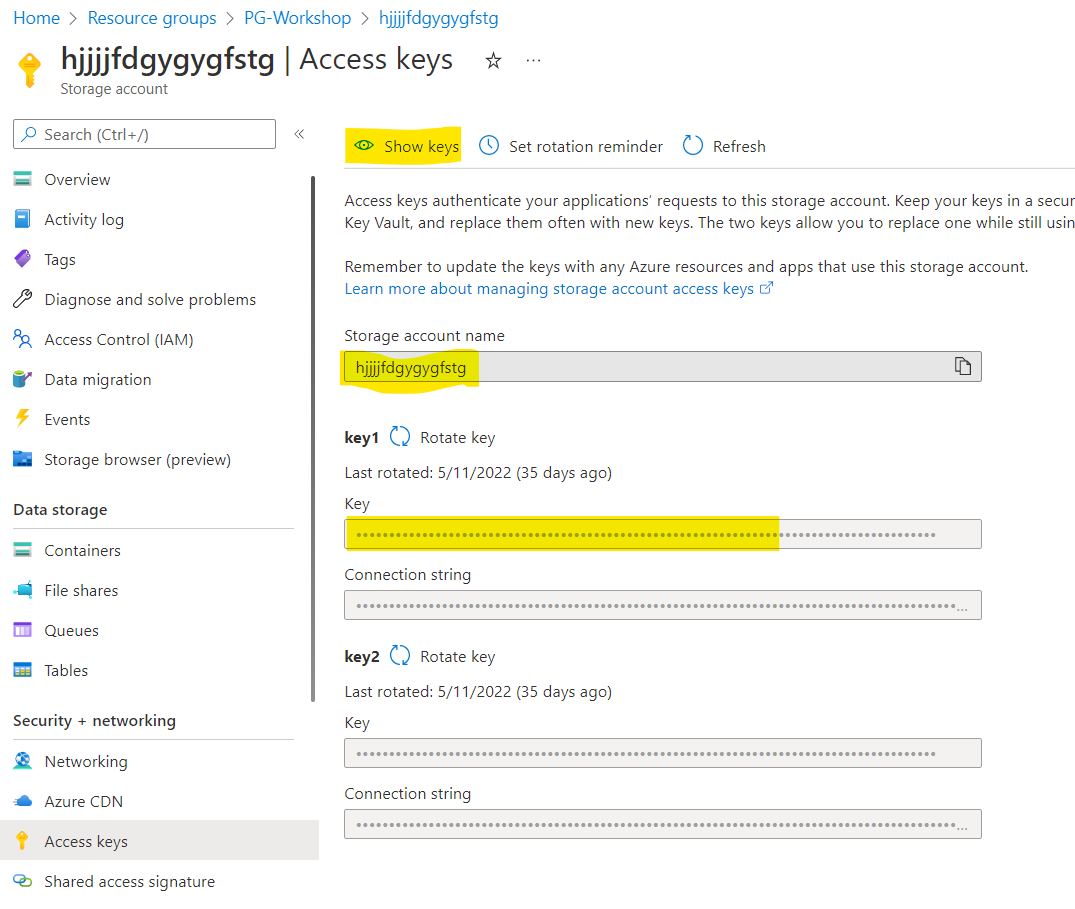Favorite this page with the star icon

coord(493,61)
